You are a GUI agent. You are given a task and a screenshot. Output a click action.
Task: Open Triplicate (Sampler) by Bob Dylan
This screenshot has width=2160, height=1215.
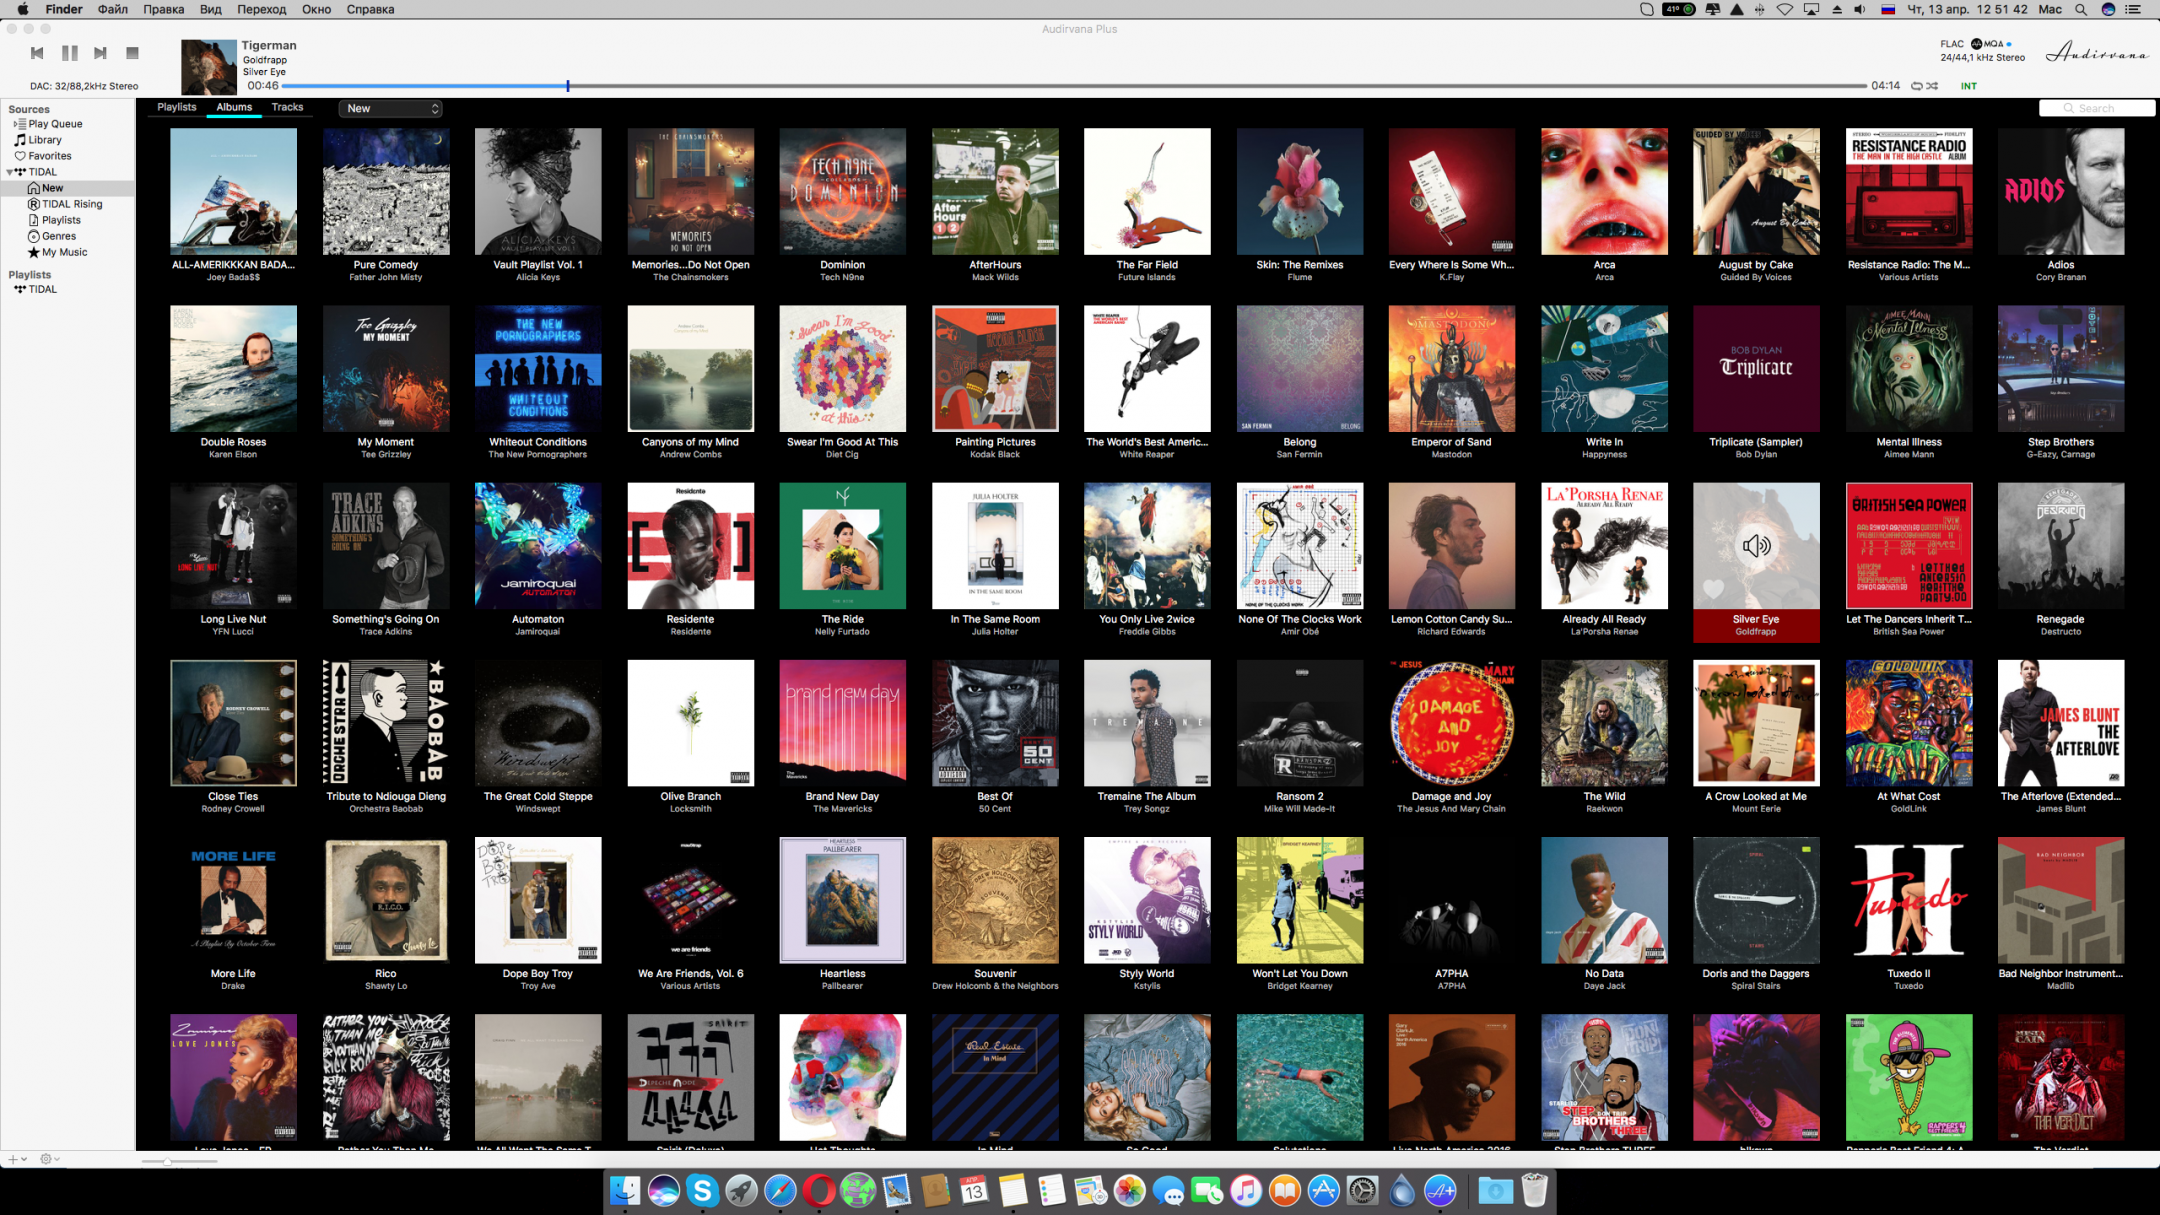pos(1756,369)
